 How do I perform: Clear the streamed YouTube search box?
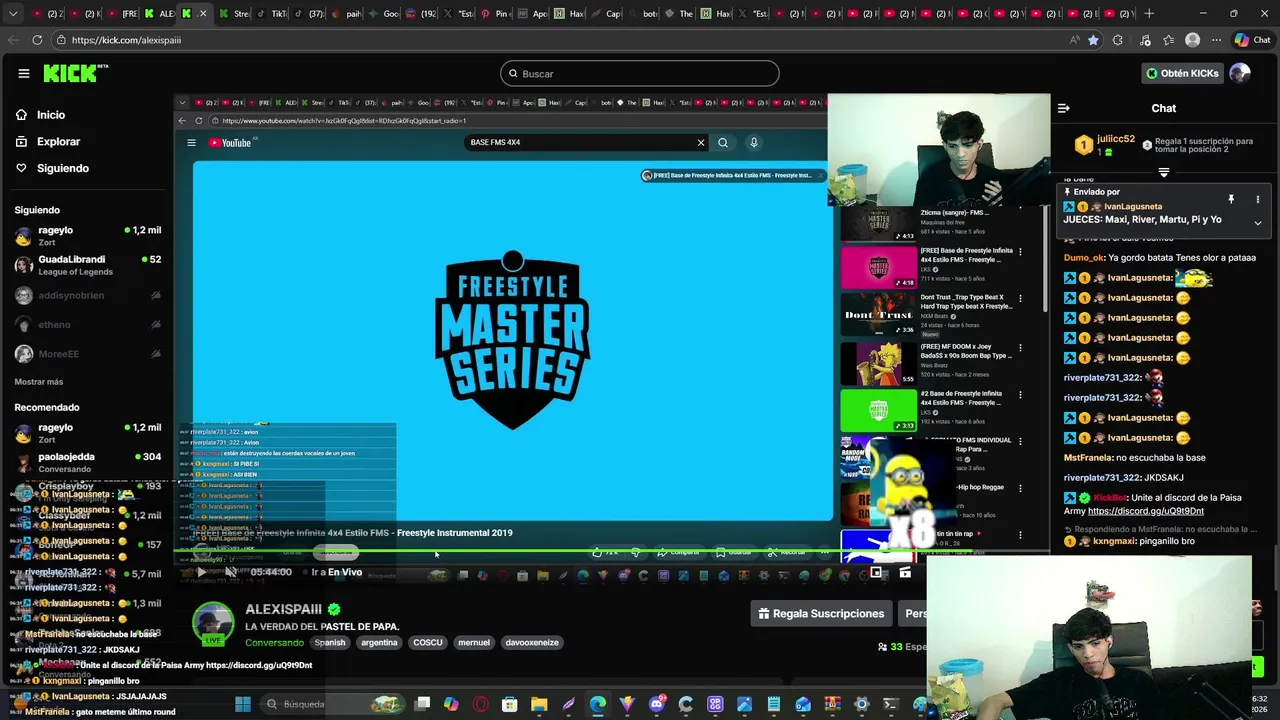tap(701, 142)
